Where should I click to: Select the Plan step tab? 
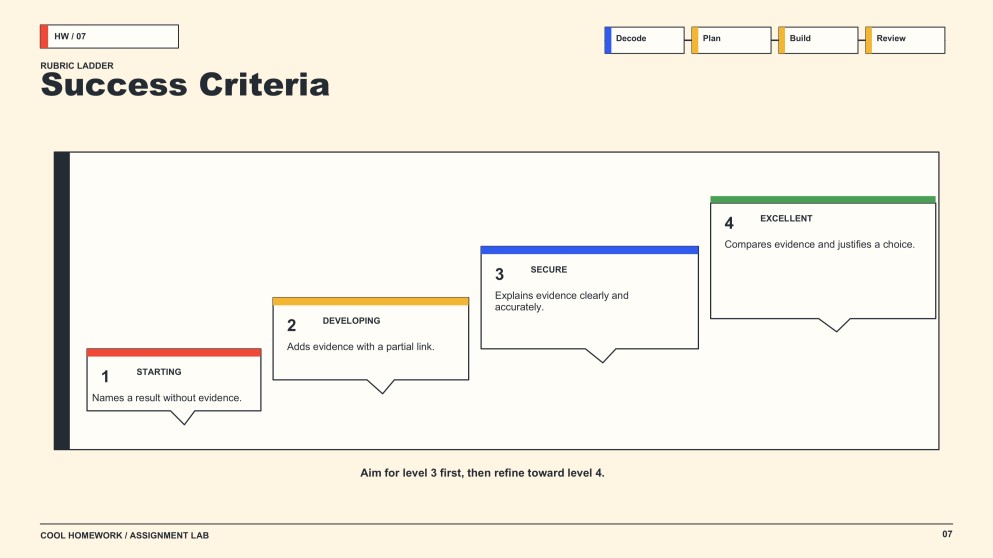pyautogui.click(x=731, y=40)
